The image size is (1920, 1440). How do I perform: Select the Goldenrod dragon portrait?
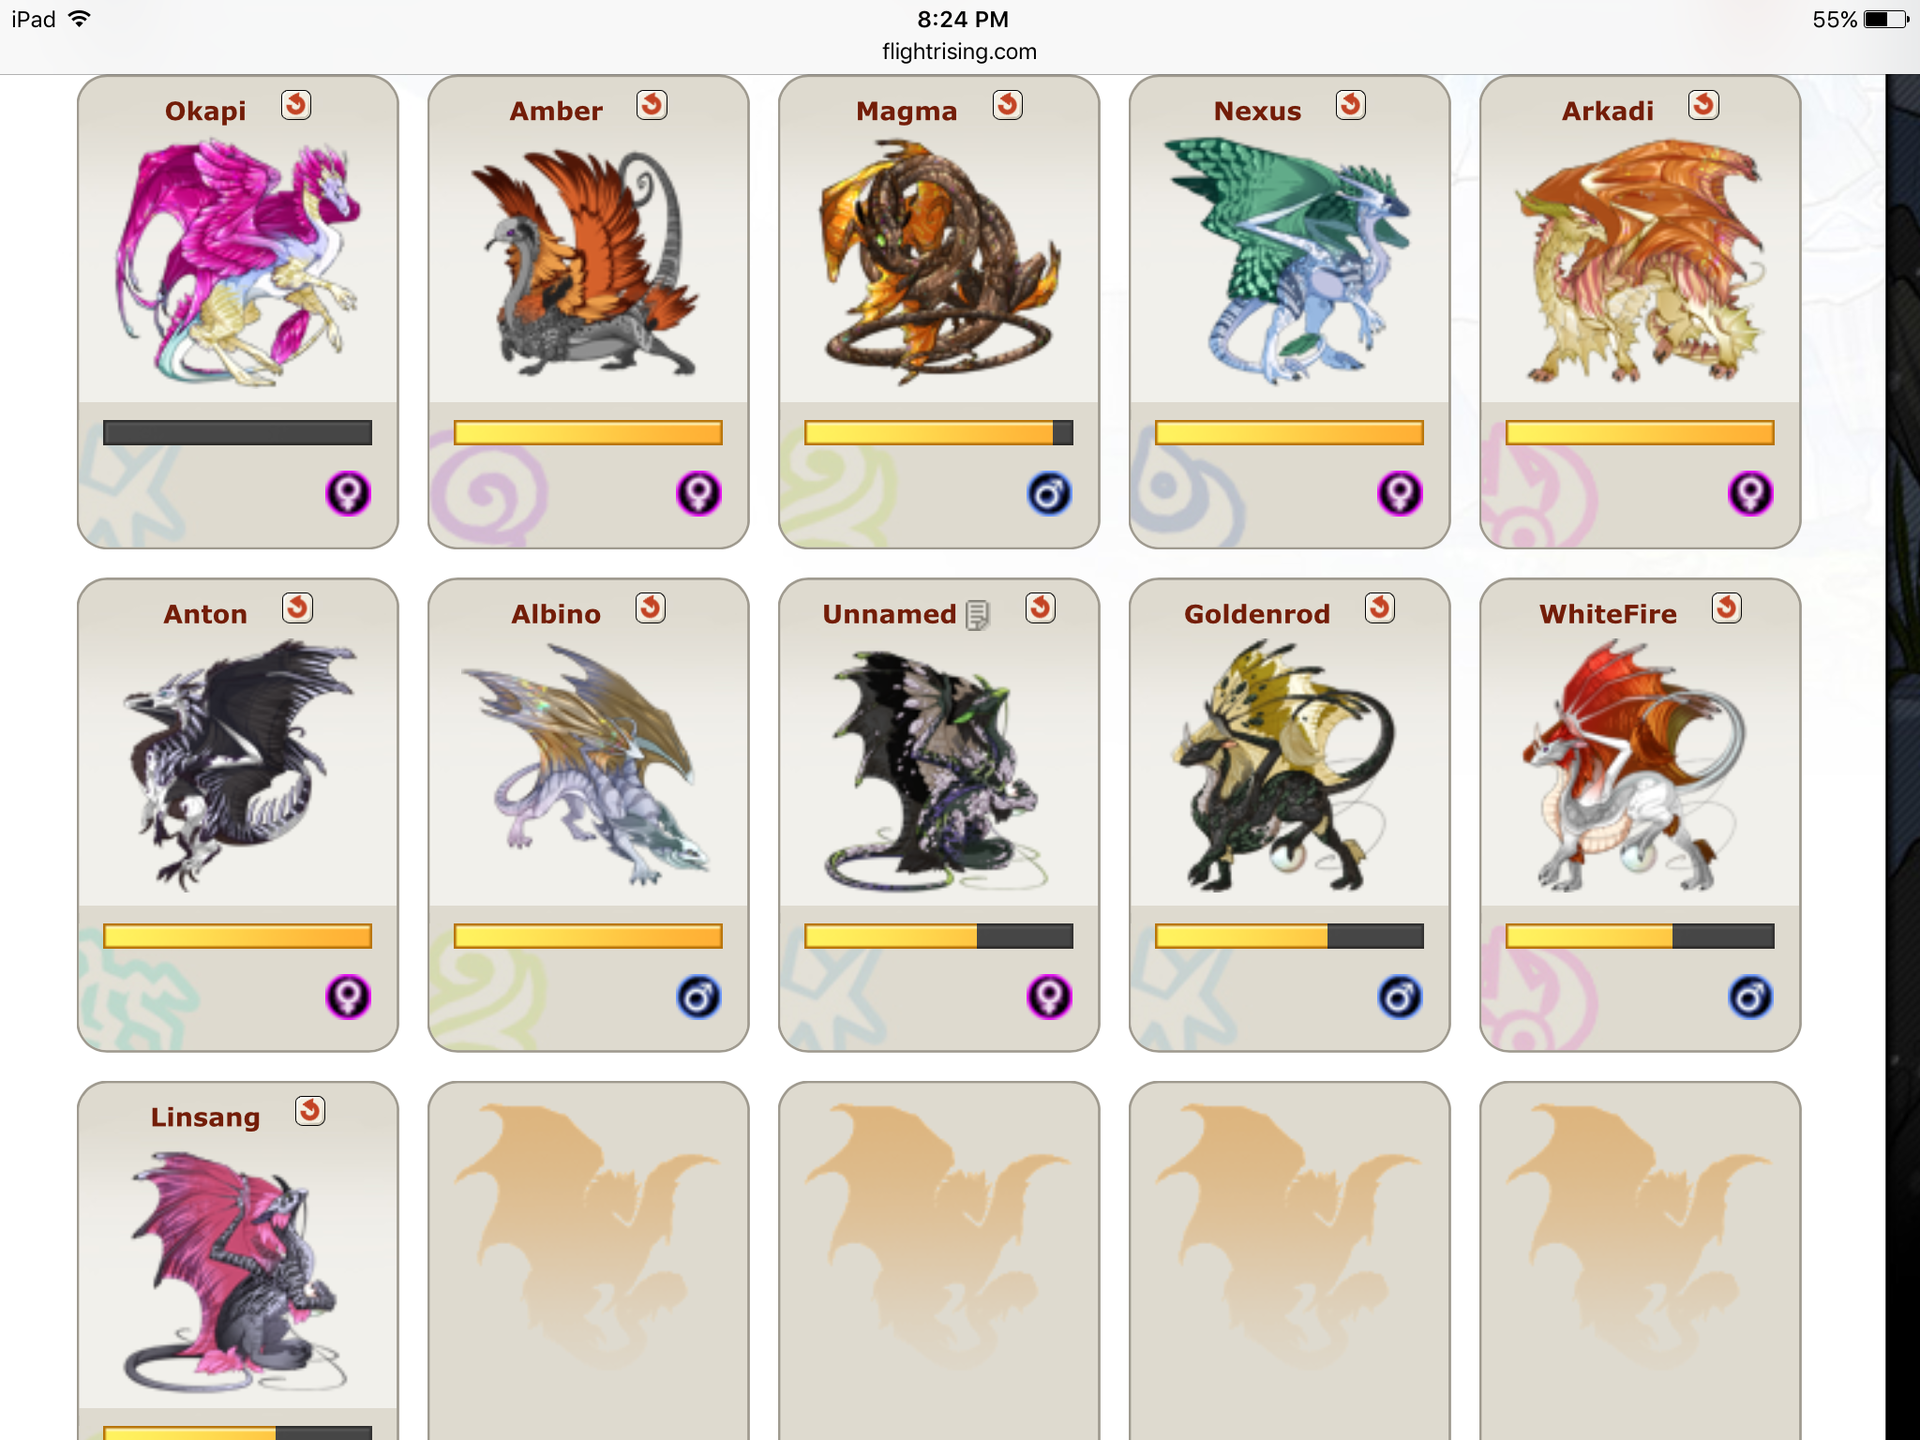[x=1289, y=767]
